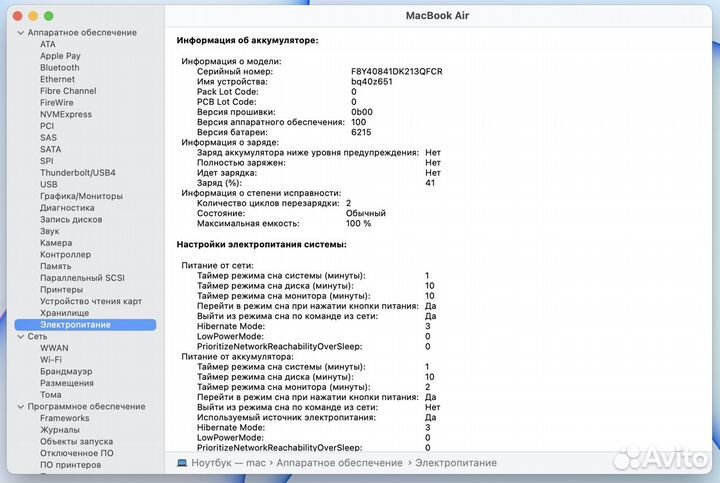Open Хранилище in the sidebar
The height and width of the screenshot is (483, 720).
pos(64,313)
